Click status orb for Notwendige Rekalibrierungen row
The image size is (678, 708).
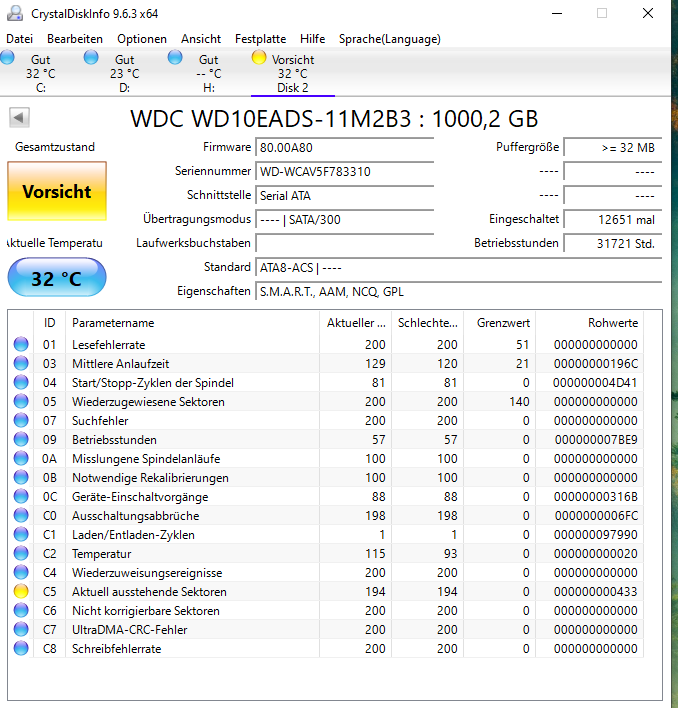[x=21, y=477]
